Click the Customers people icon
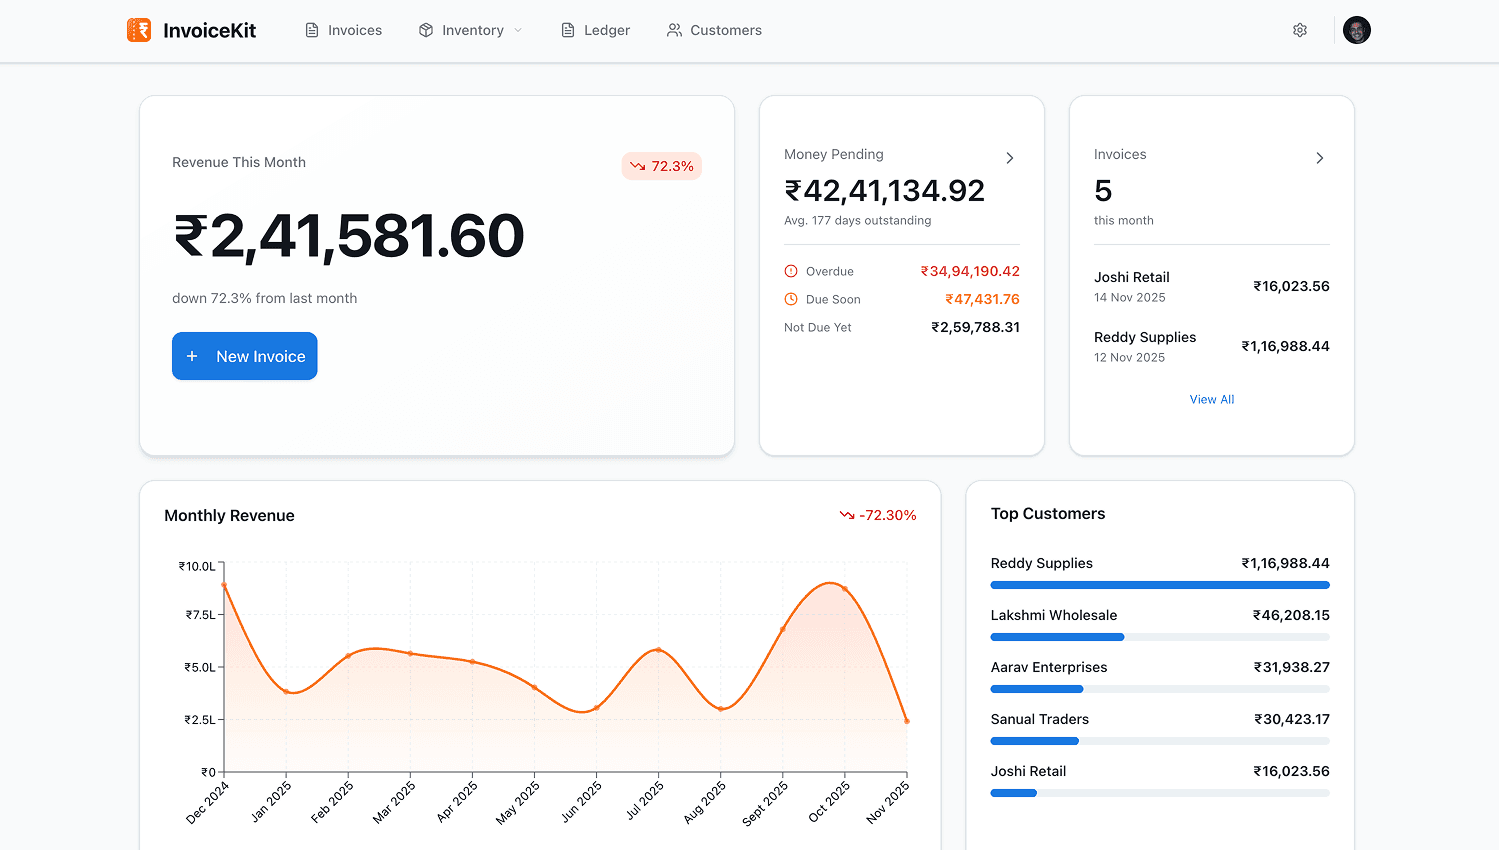Screen dimensions: 1499x850 coord(673,30)
